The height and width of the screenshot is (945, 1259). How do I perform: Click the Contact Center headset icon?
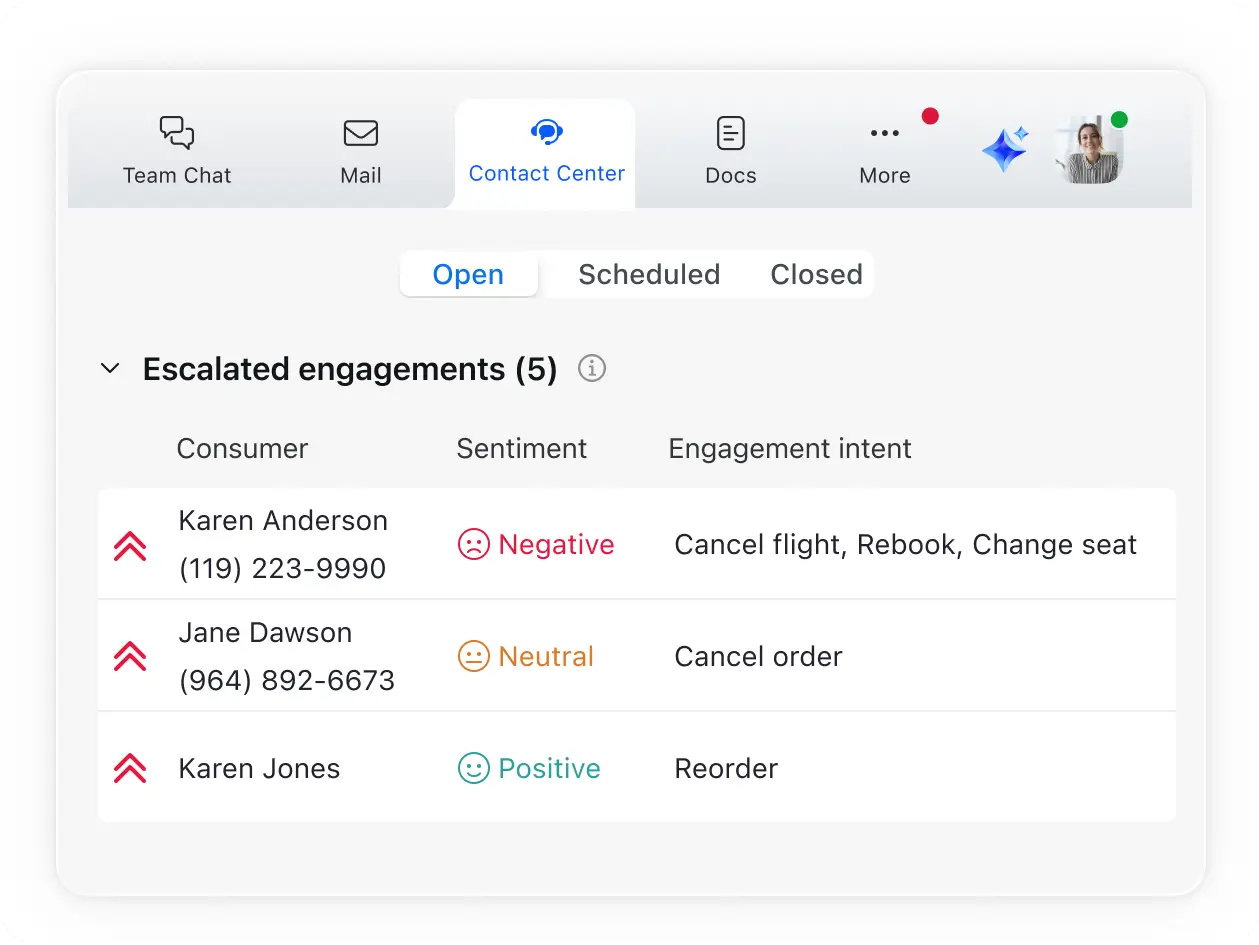point(546,132)
